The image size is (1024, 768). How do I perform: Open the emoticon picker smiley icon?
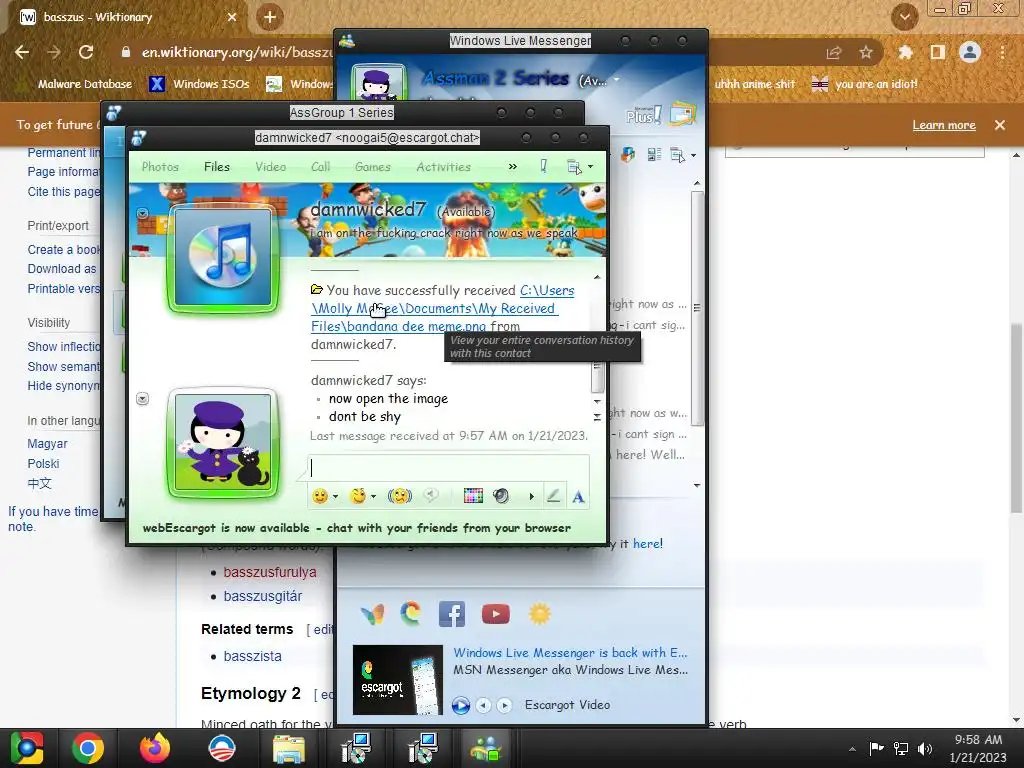click(x=319, y=496)
